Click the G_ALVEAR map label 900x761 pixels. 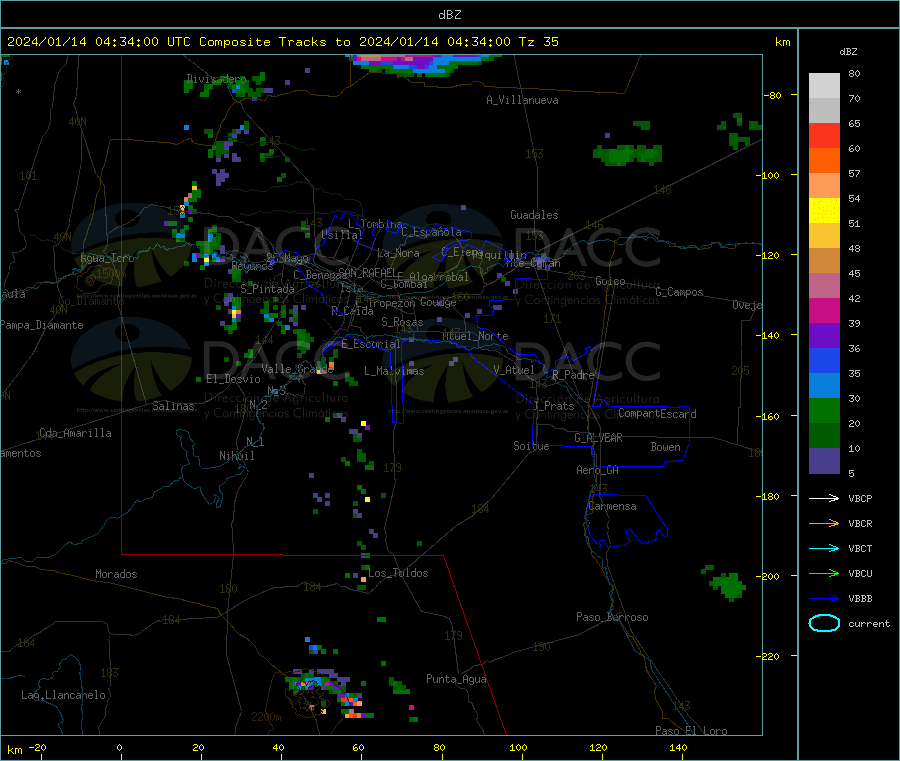pos(598,438)
